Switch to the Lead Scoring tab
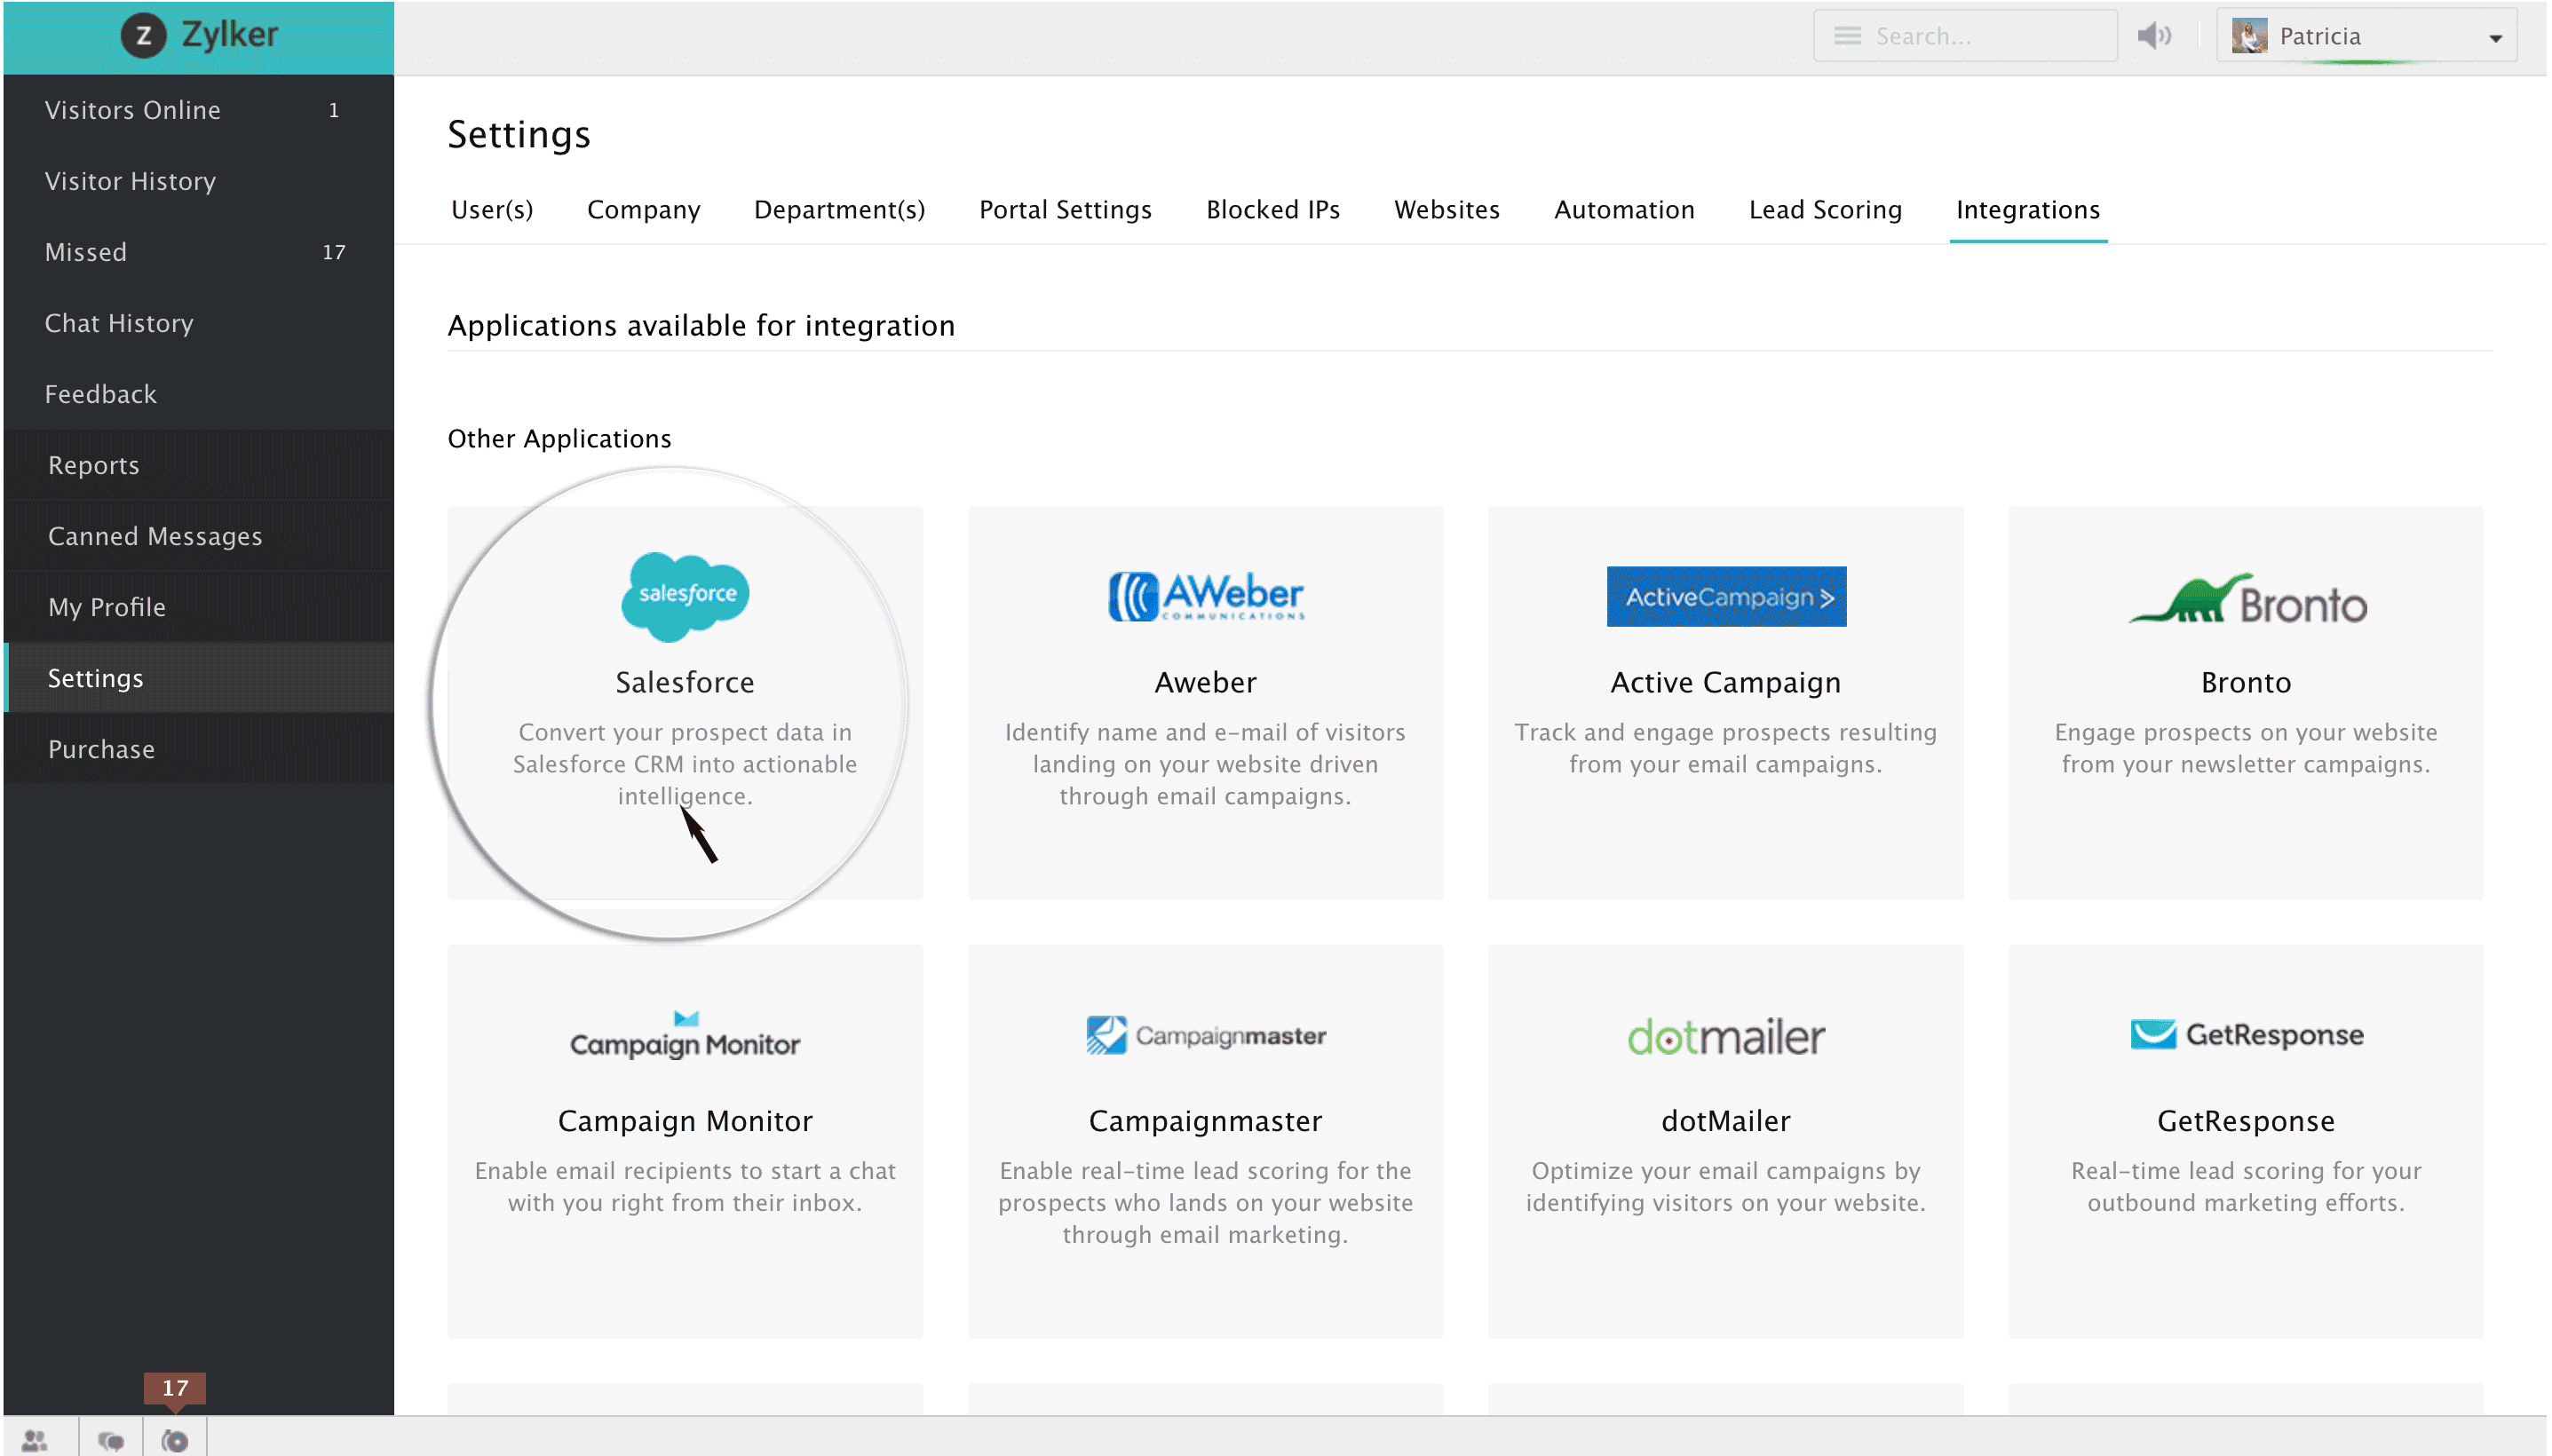The image size is (2552, 1456). (1825, 210)
